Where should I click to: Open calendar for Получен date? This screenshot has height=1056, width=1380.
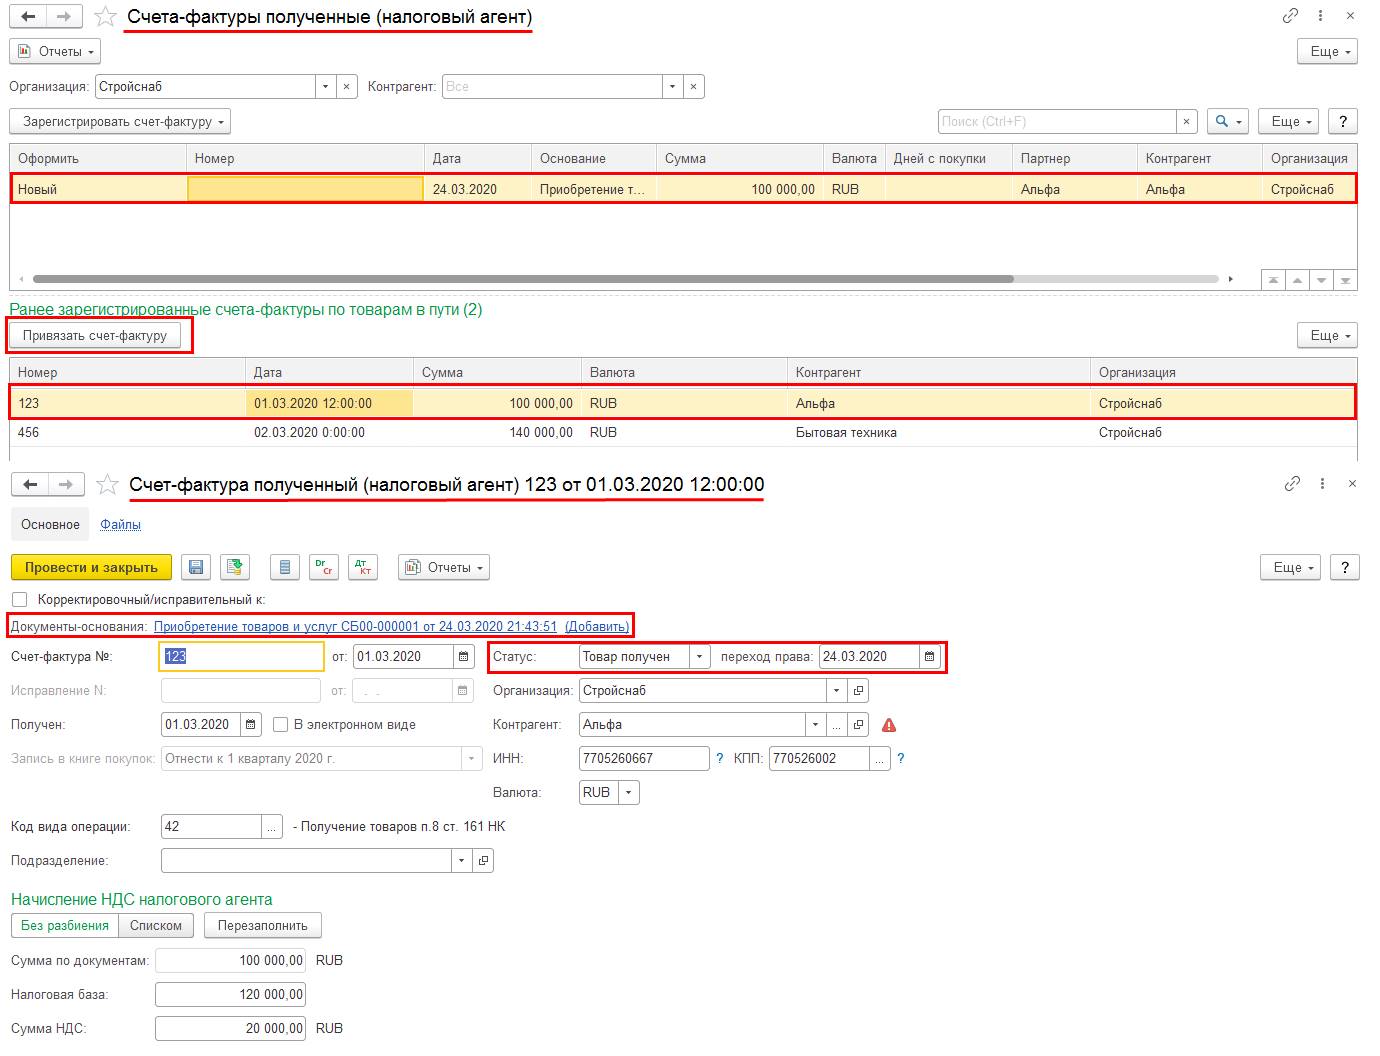[250, 725]
